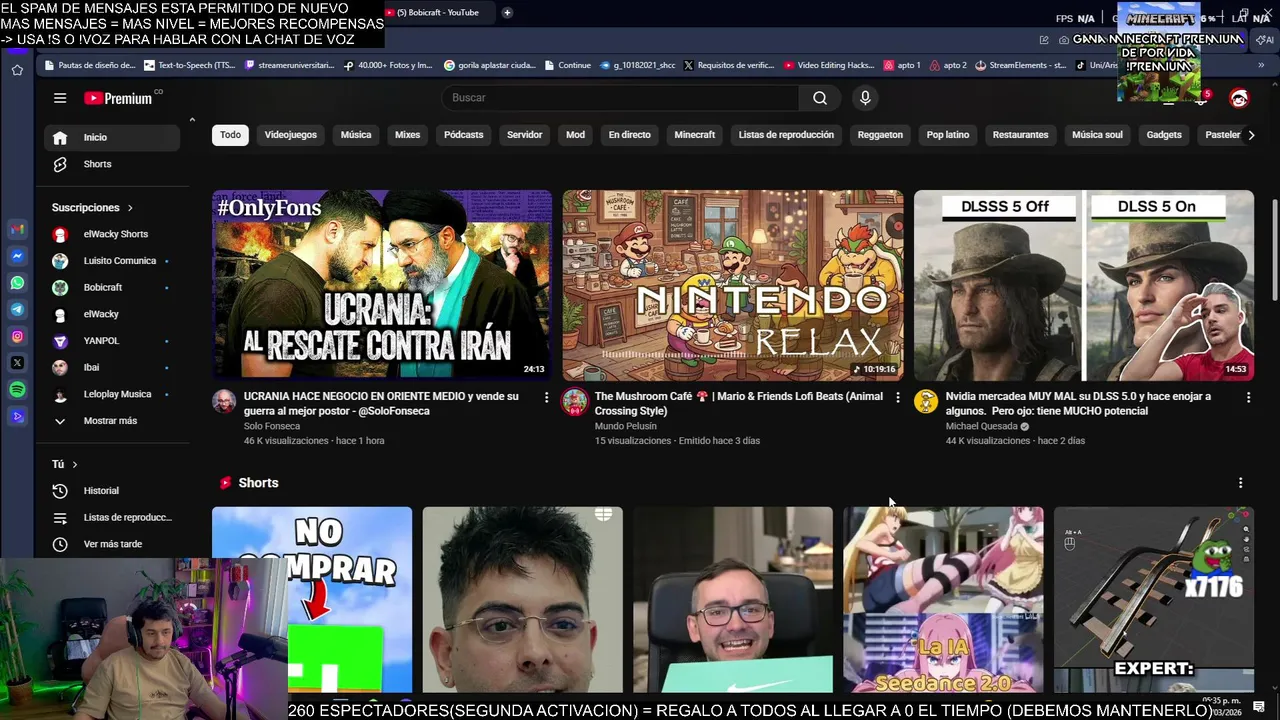
Task: Open Michael Quesada channel avatar
Action: [x=926, y=402]
